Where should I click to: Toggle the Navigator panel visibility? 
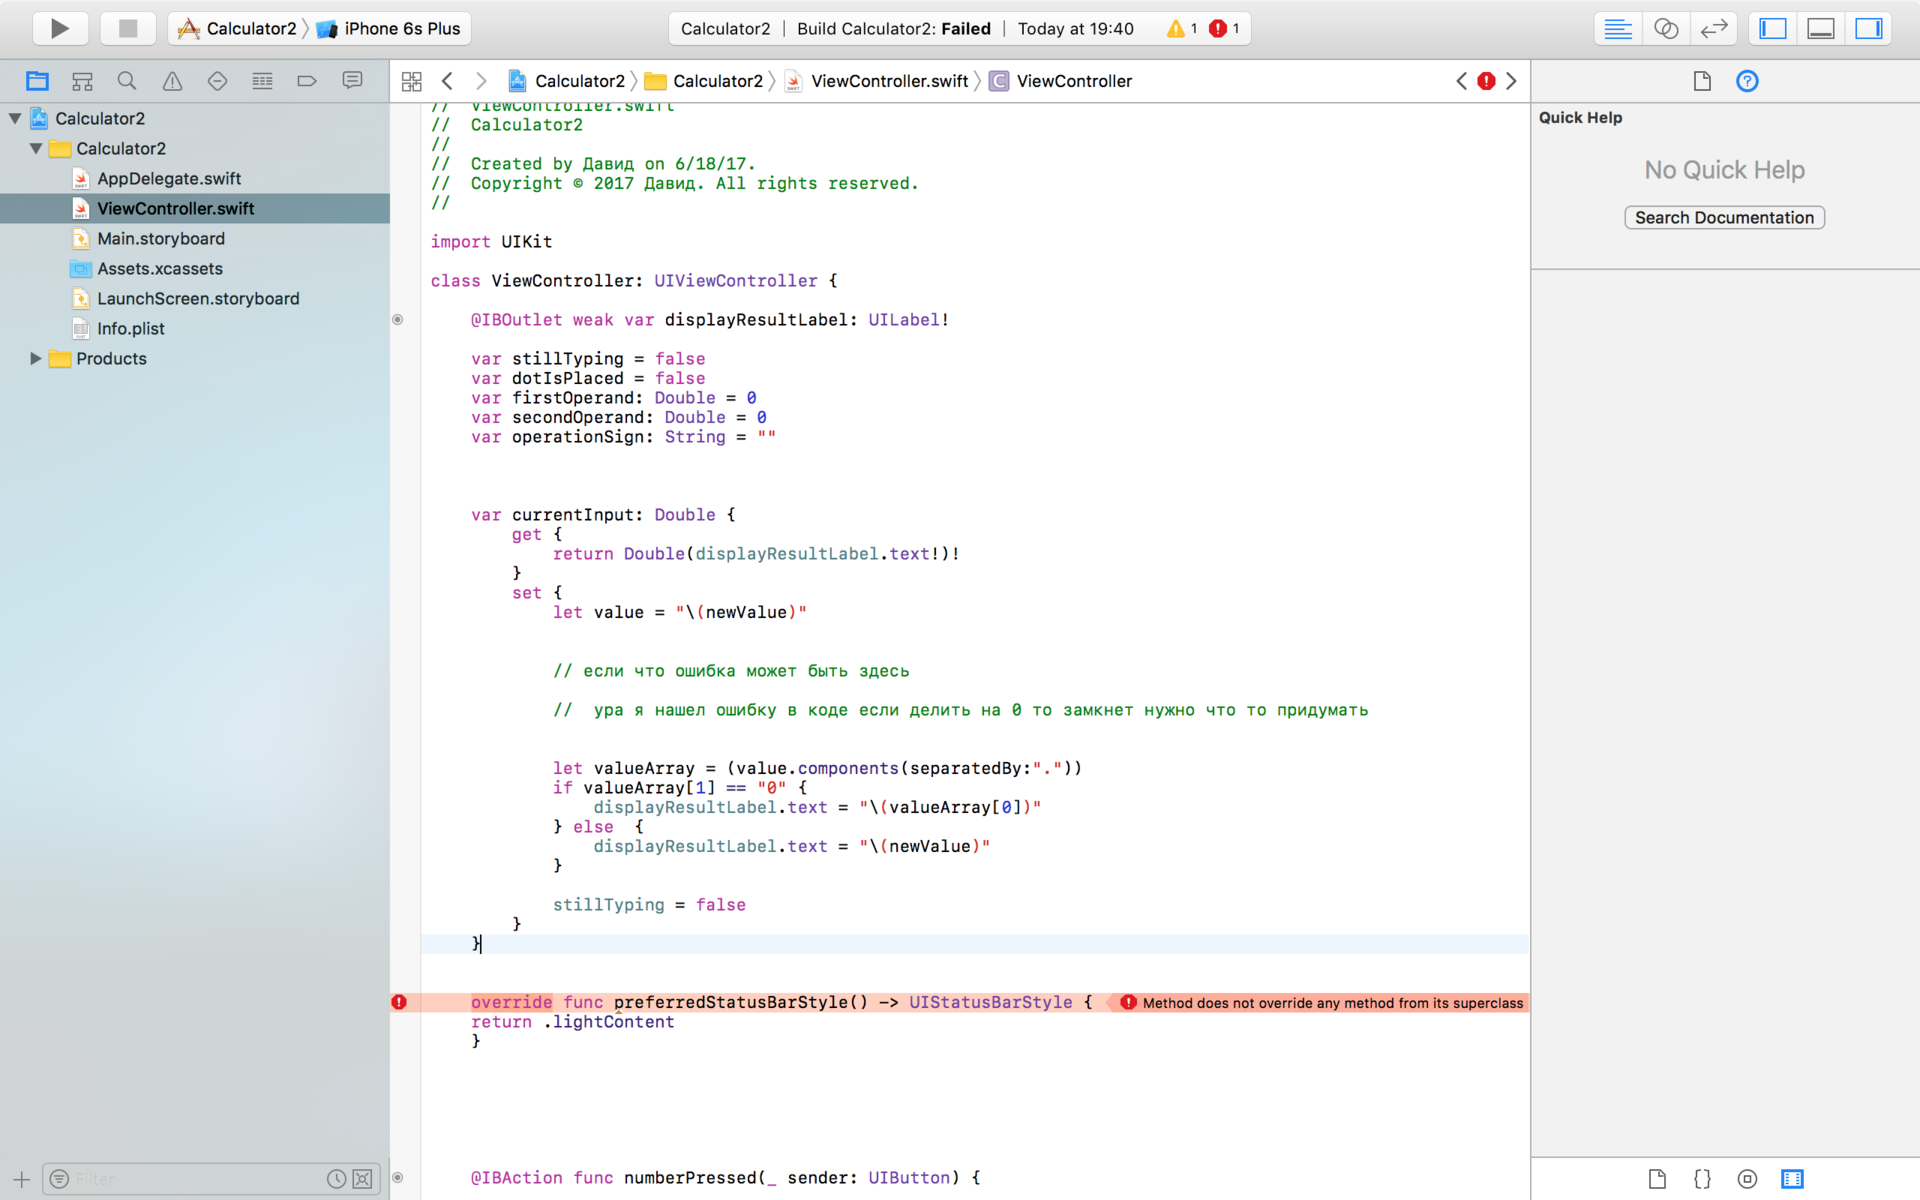1773,28
